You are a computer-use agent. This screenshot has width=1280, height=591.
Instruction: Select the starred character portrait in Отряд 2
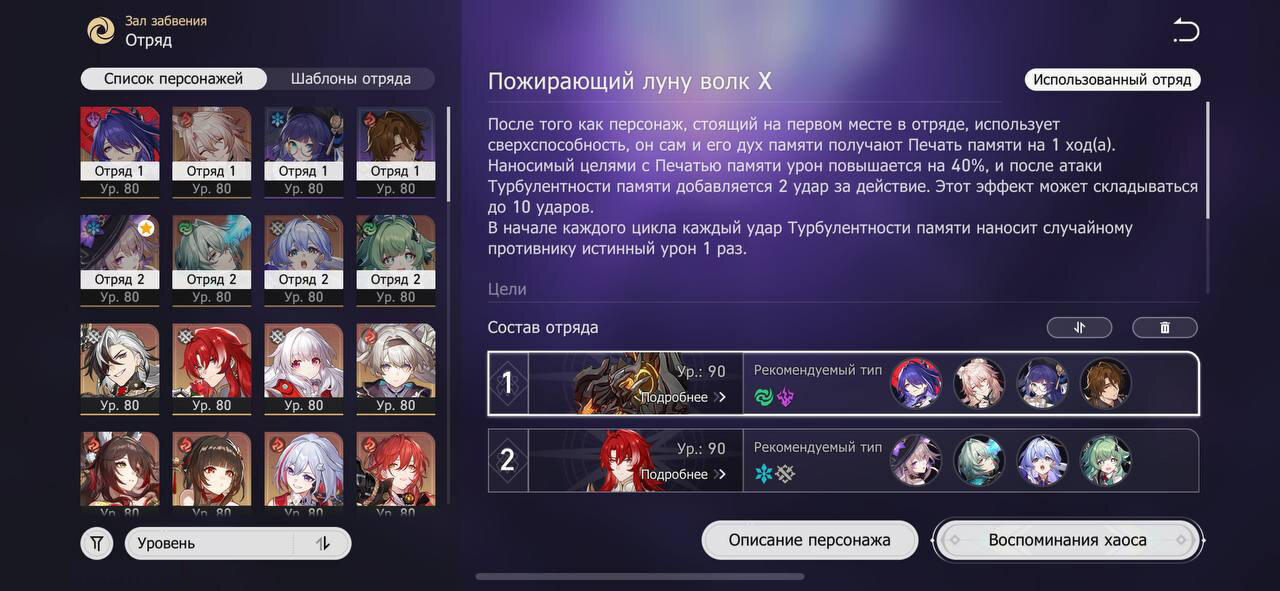pyautogui.click(x=120, y=260)
